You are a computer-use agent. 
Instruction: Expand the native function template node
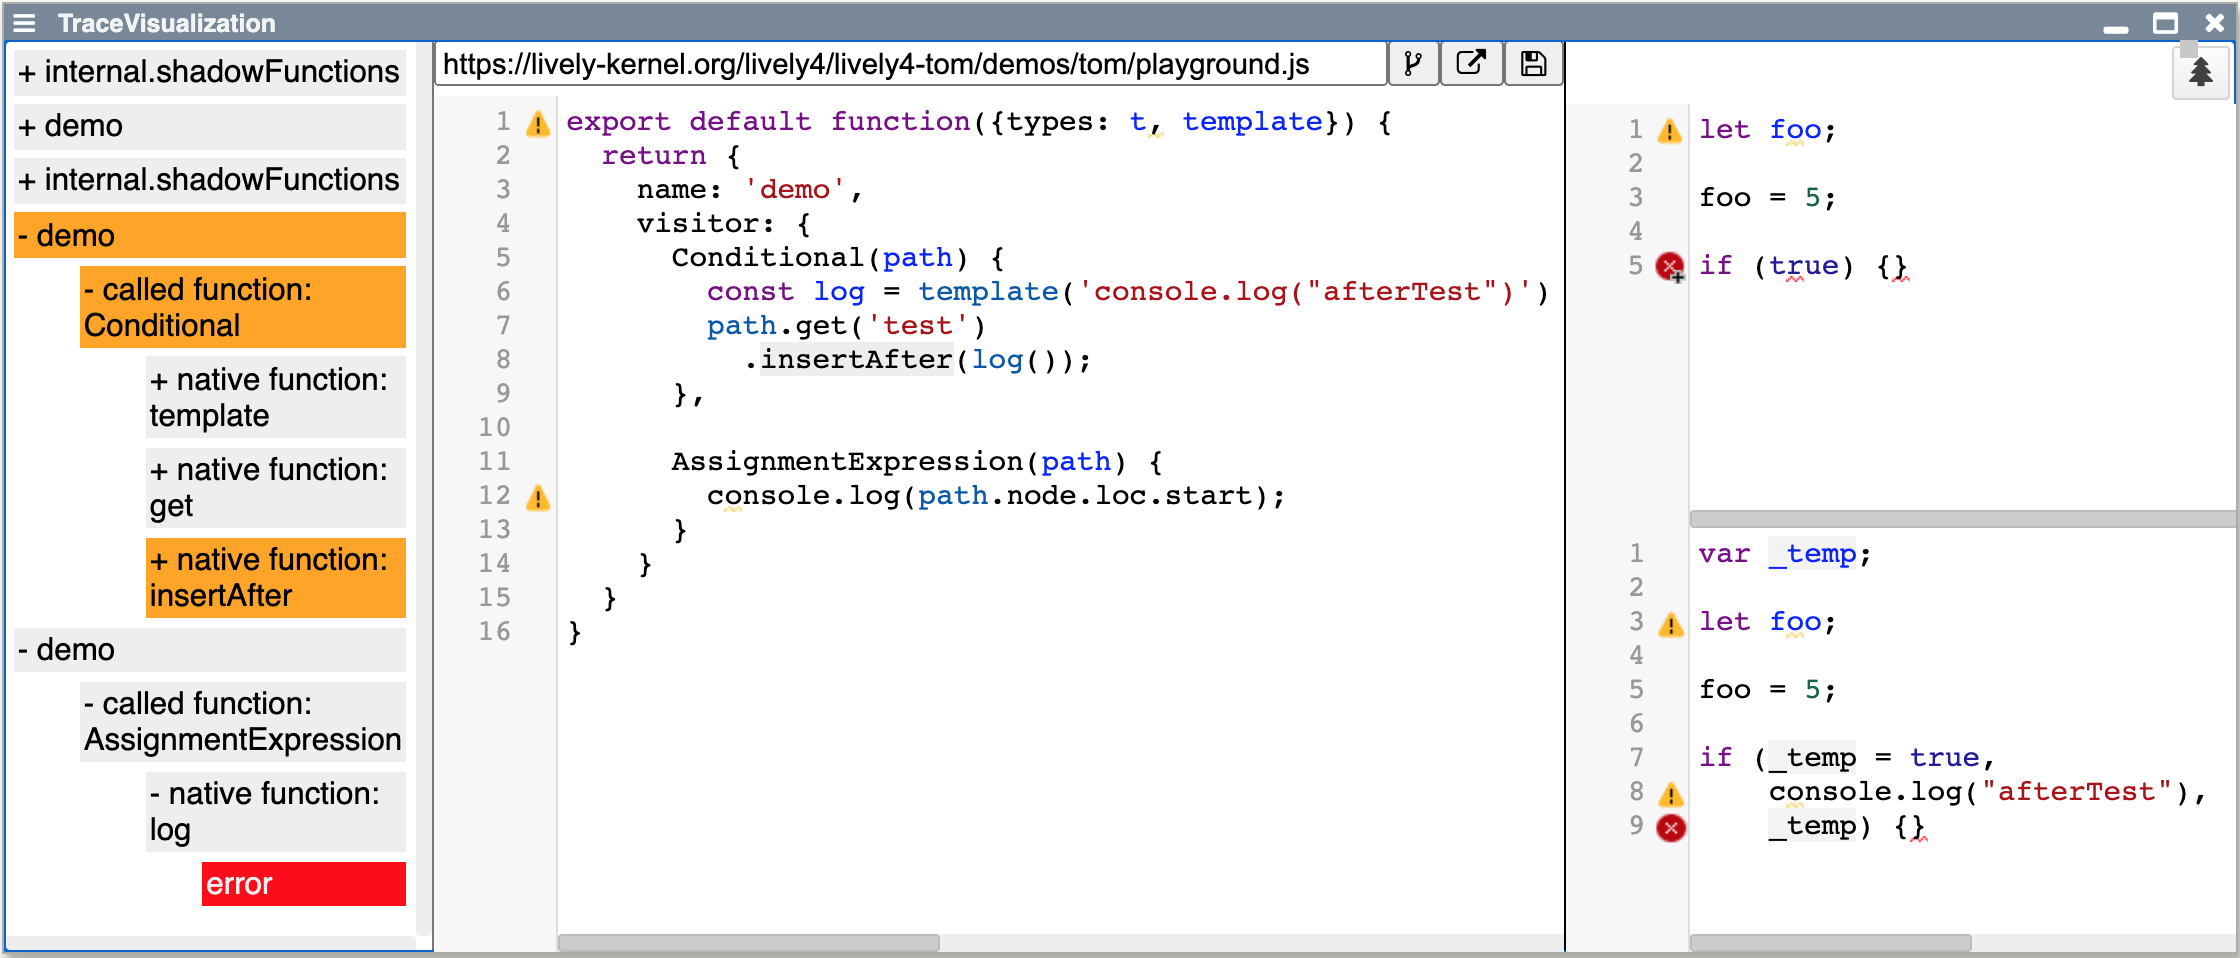pos(275,397)
